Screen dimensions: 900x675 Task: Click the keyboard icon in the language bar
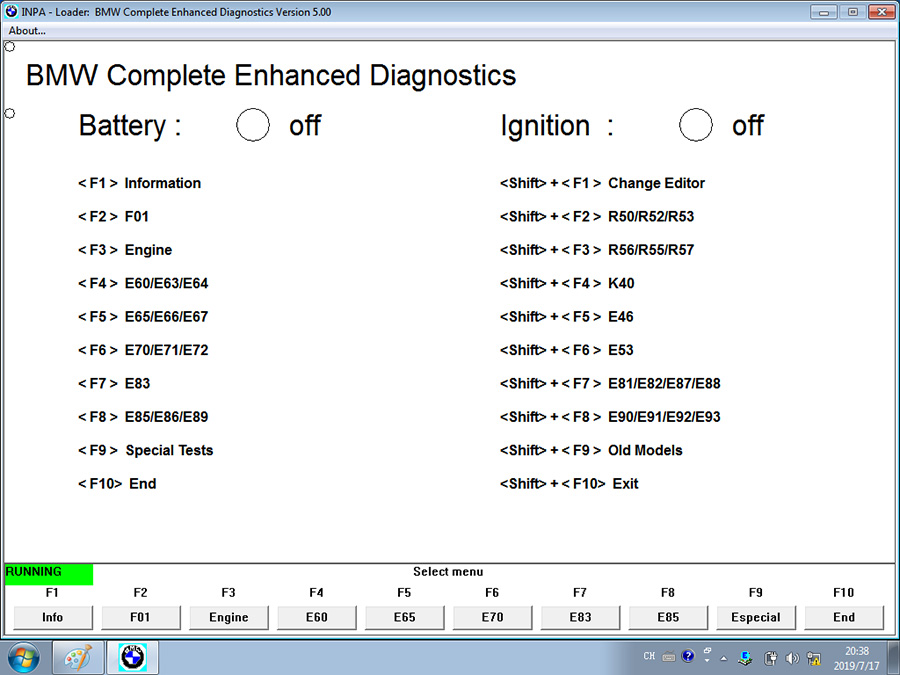click(669, 657)
